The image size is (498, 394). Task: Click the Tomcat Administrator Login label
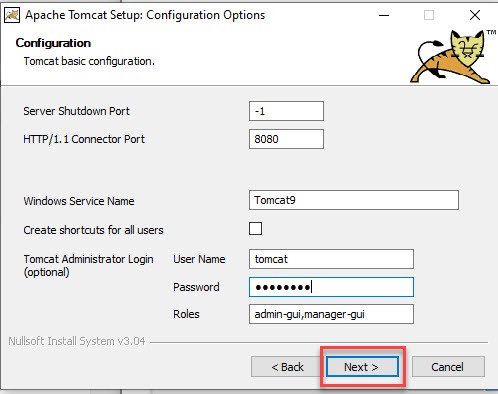tap(88, 266)
